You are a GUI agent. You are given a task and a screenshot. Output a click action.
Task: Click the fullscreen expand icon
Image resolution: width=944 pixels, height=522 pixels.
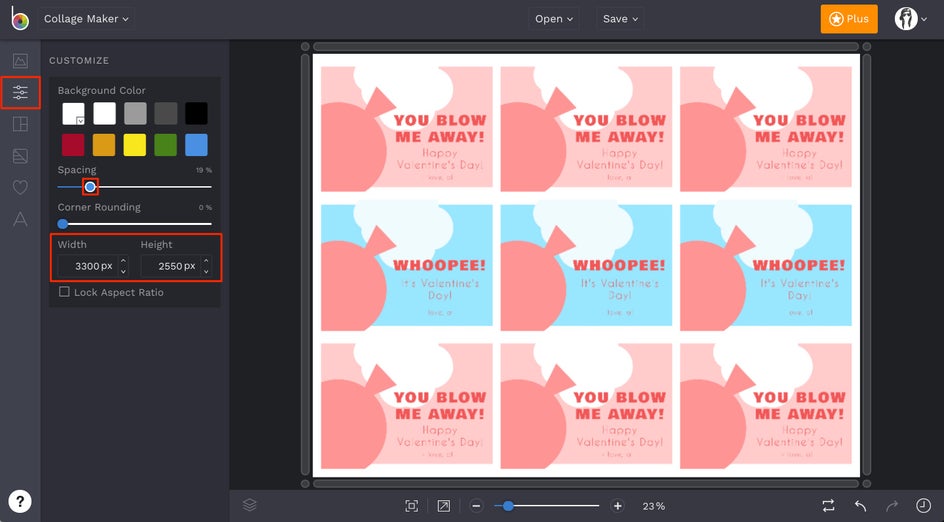click(x=444, y=506)
